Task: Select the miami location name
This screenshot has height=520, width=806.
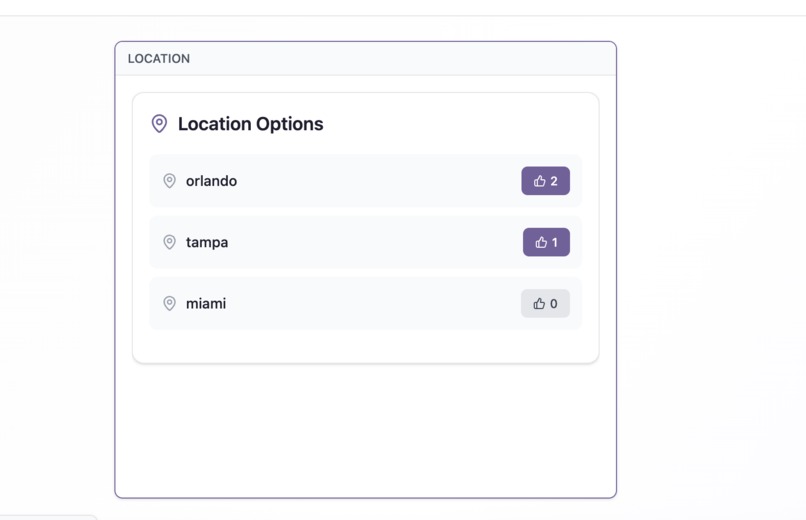Action: point(206,304)
